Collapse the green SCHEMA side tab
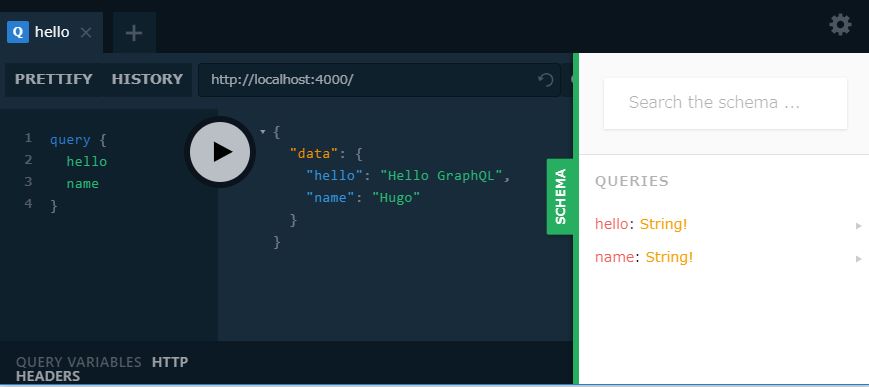 [560, 197]
